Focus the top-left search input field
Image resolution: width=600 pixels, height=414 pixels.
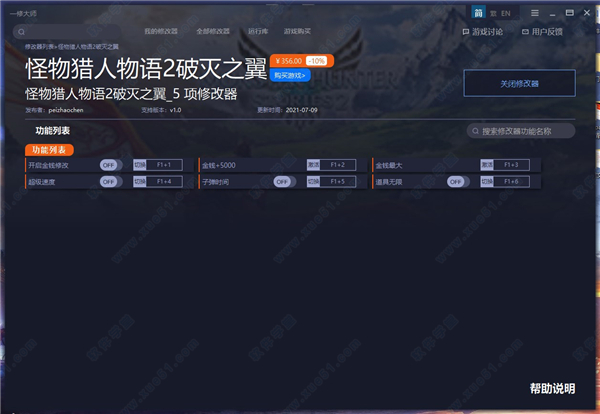[x=68, y=32]
